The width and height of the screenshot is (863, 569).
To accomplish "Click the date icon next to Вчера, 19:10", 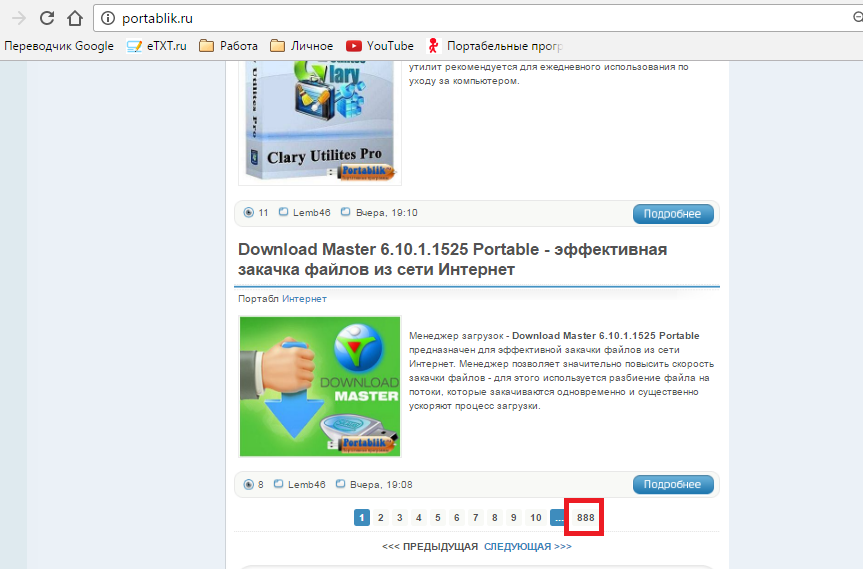I will [345, 212].
